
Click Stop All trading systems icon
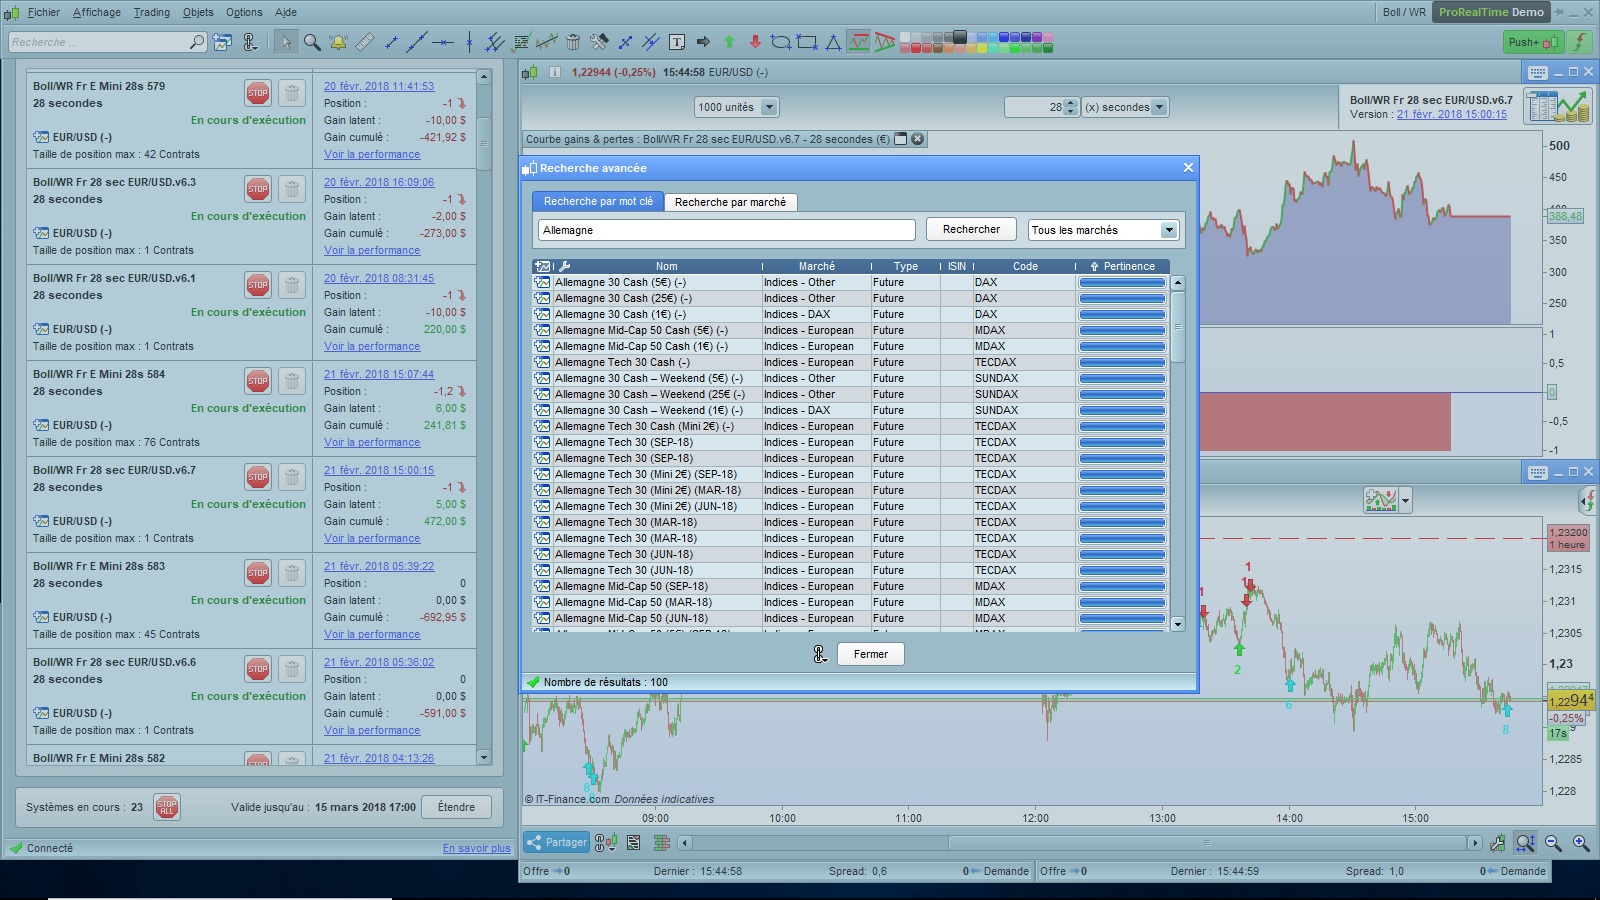167,807
